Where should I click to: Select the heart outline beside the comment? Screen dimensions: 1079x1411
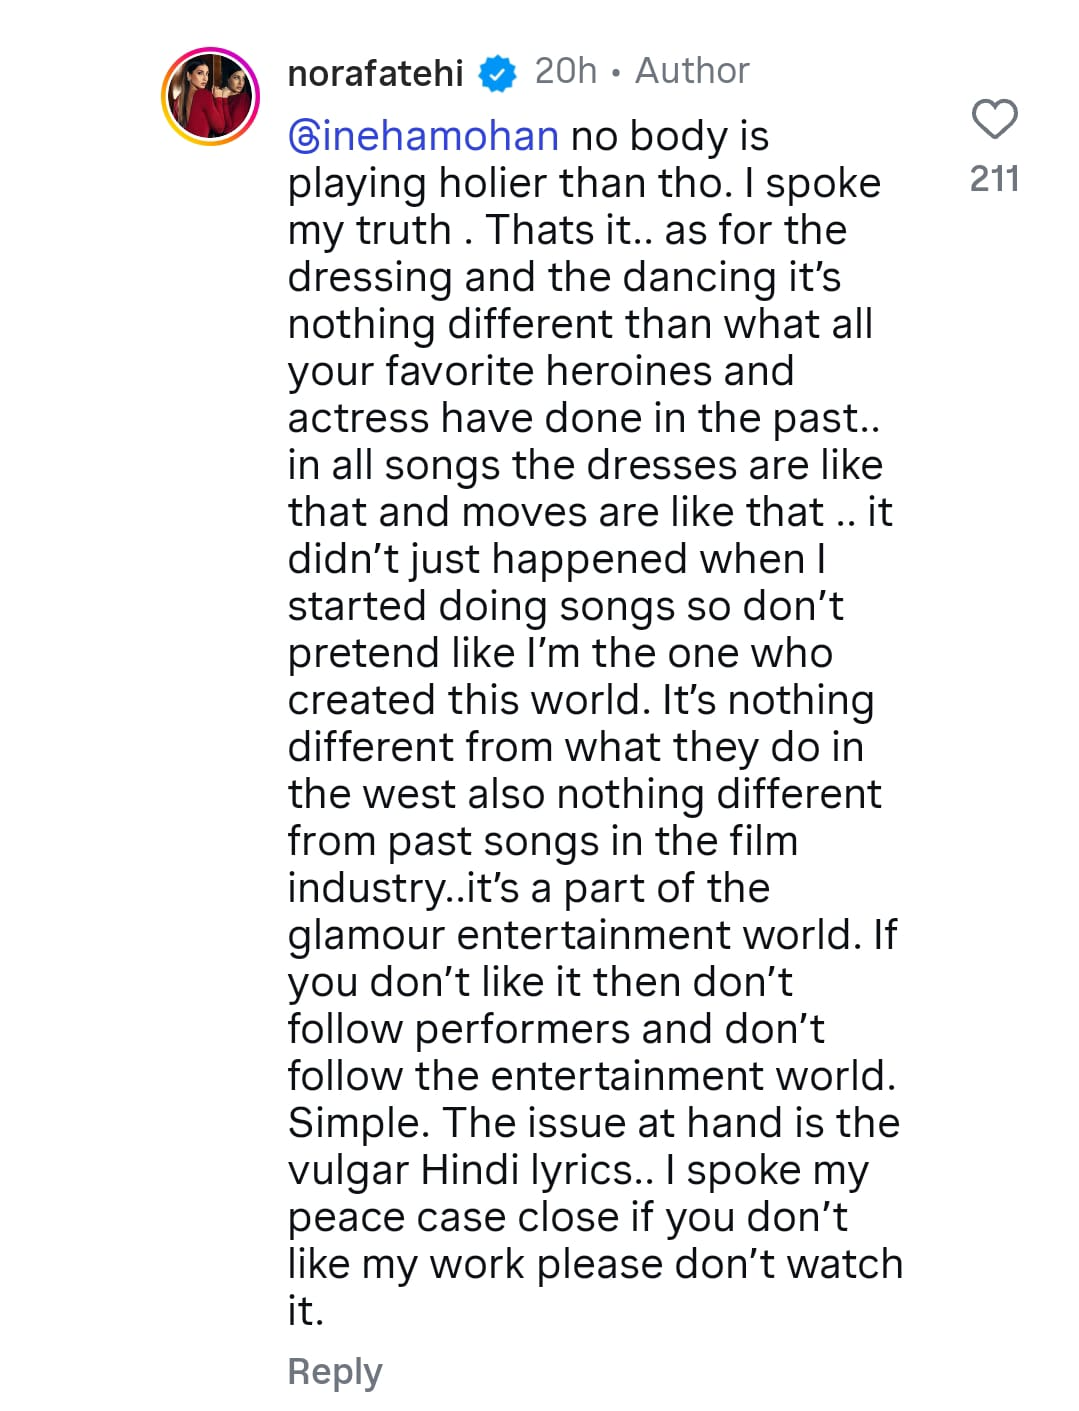[996, 117]
